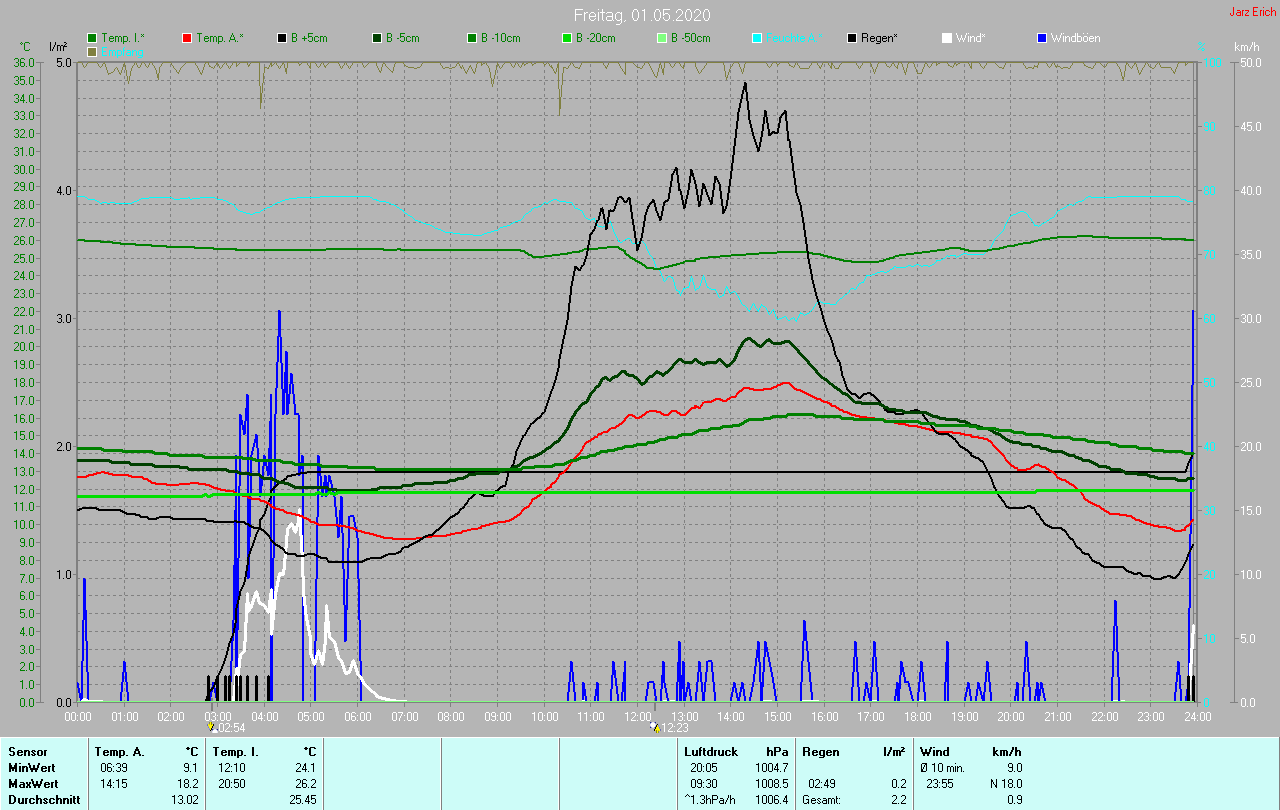Click the light green B -50cm legend square
The image size is (1280, 810).
pos(660,38)
